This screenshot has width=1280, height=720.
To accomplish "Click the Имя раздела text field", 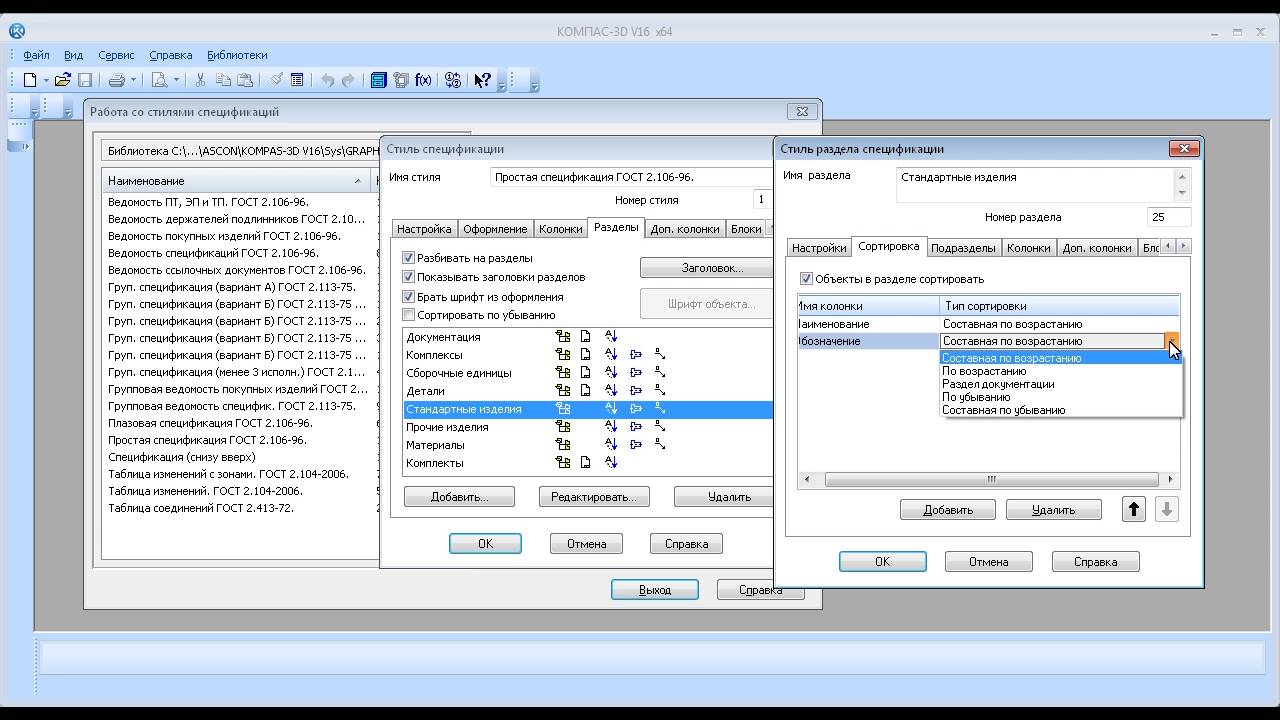I will click(1042, 185).
